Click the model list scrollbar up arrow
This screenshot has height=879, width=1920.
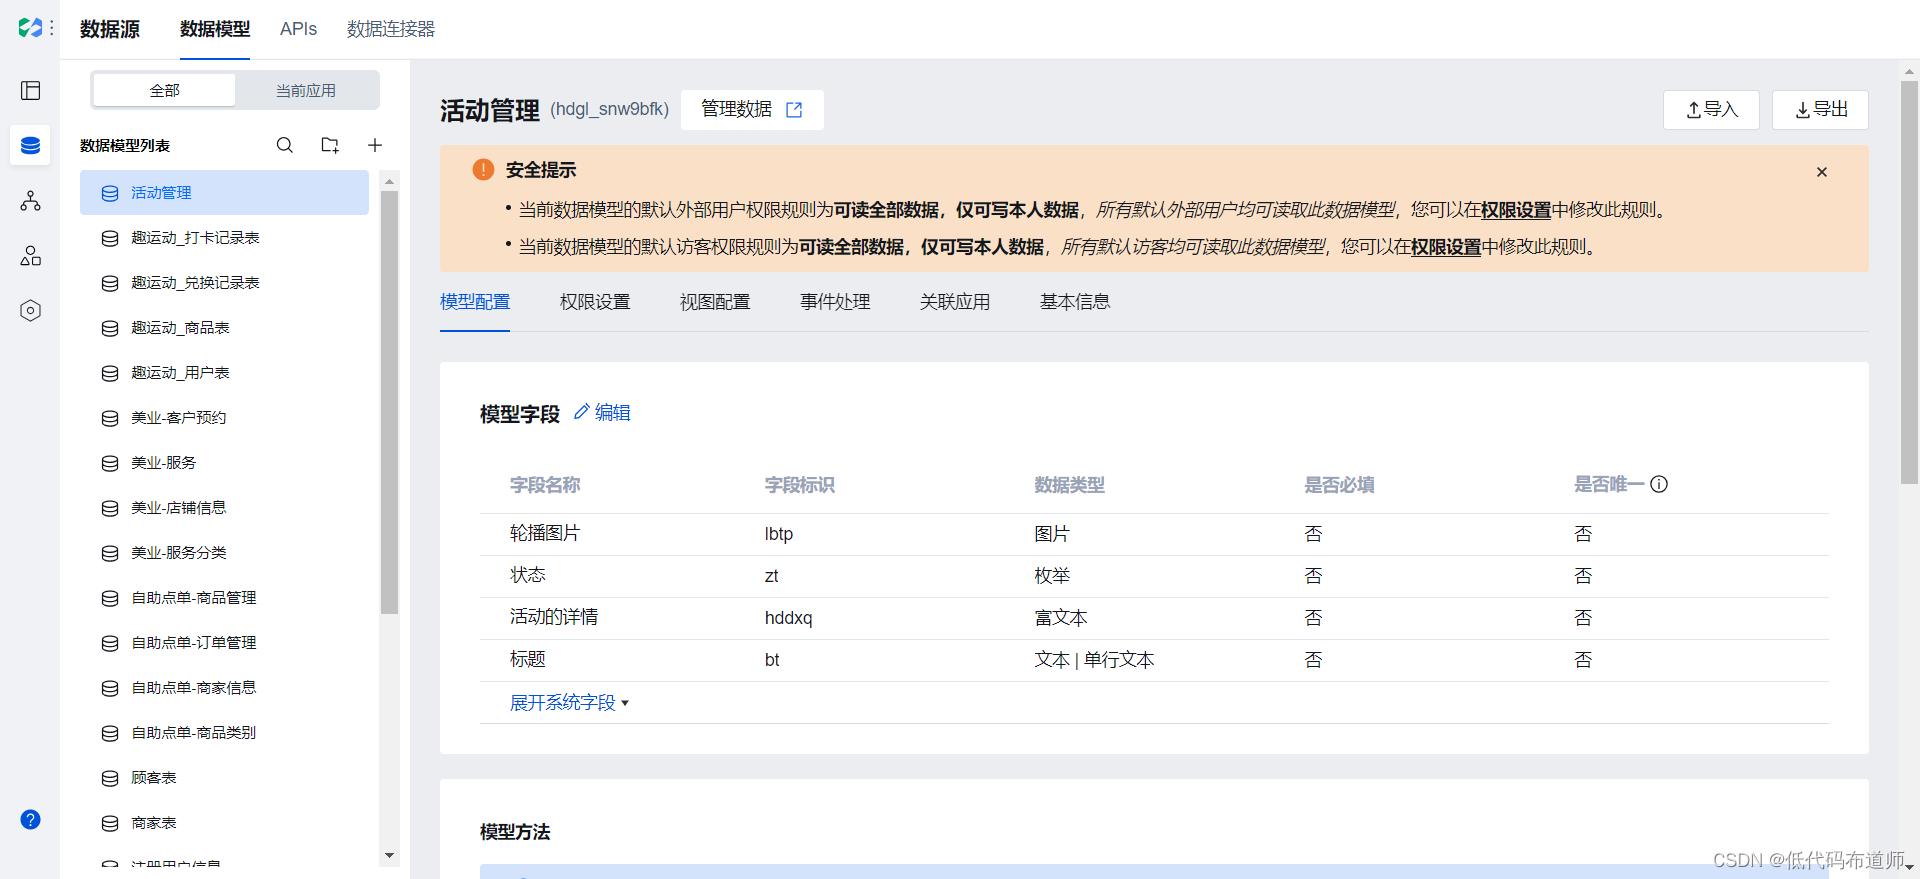[389, 180]
